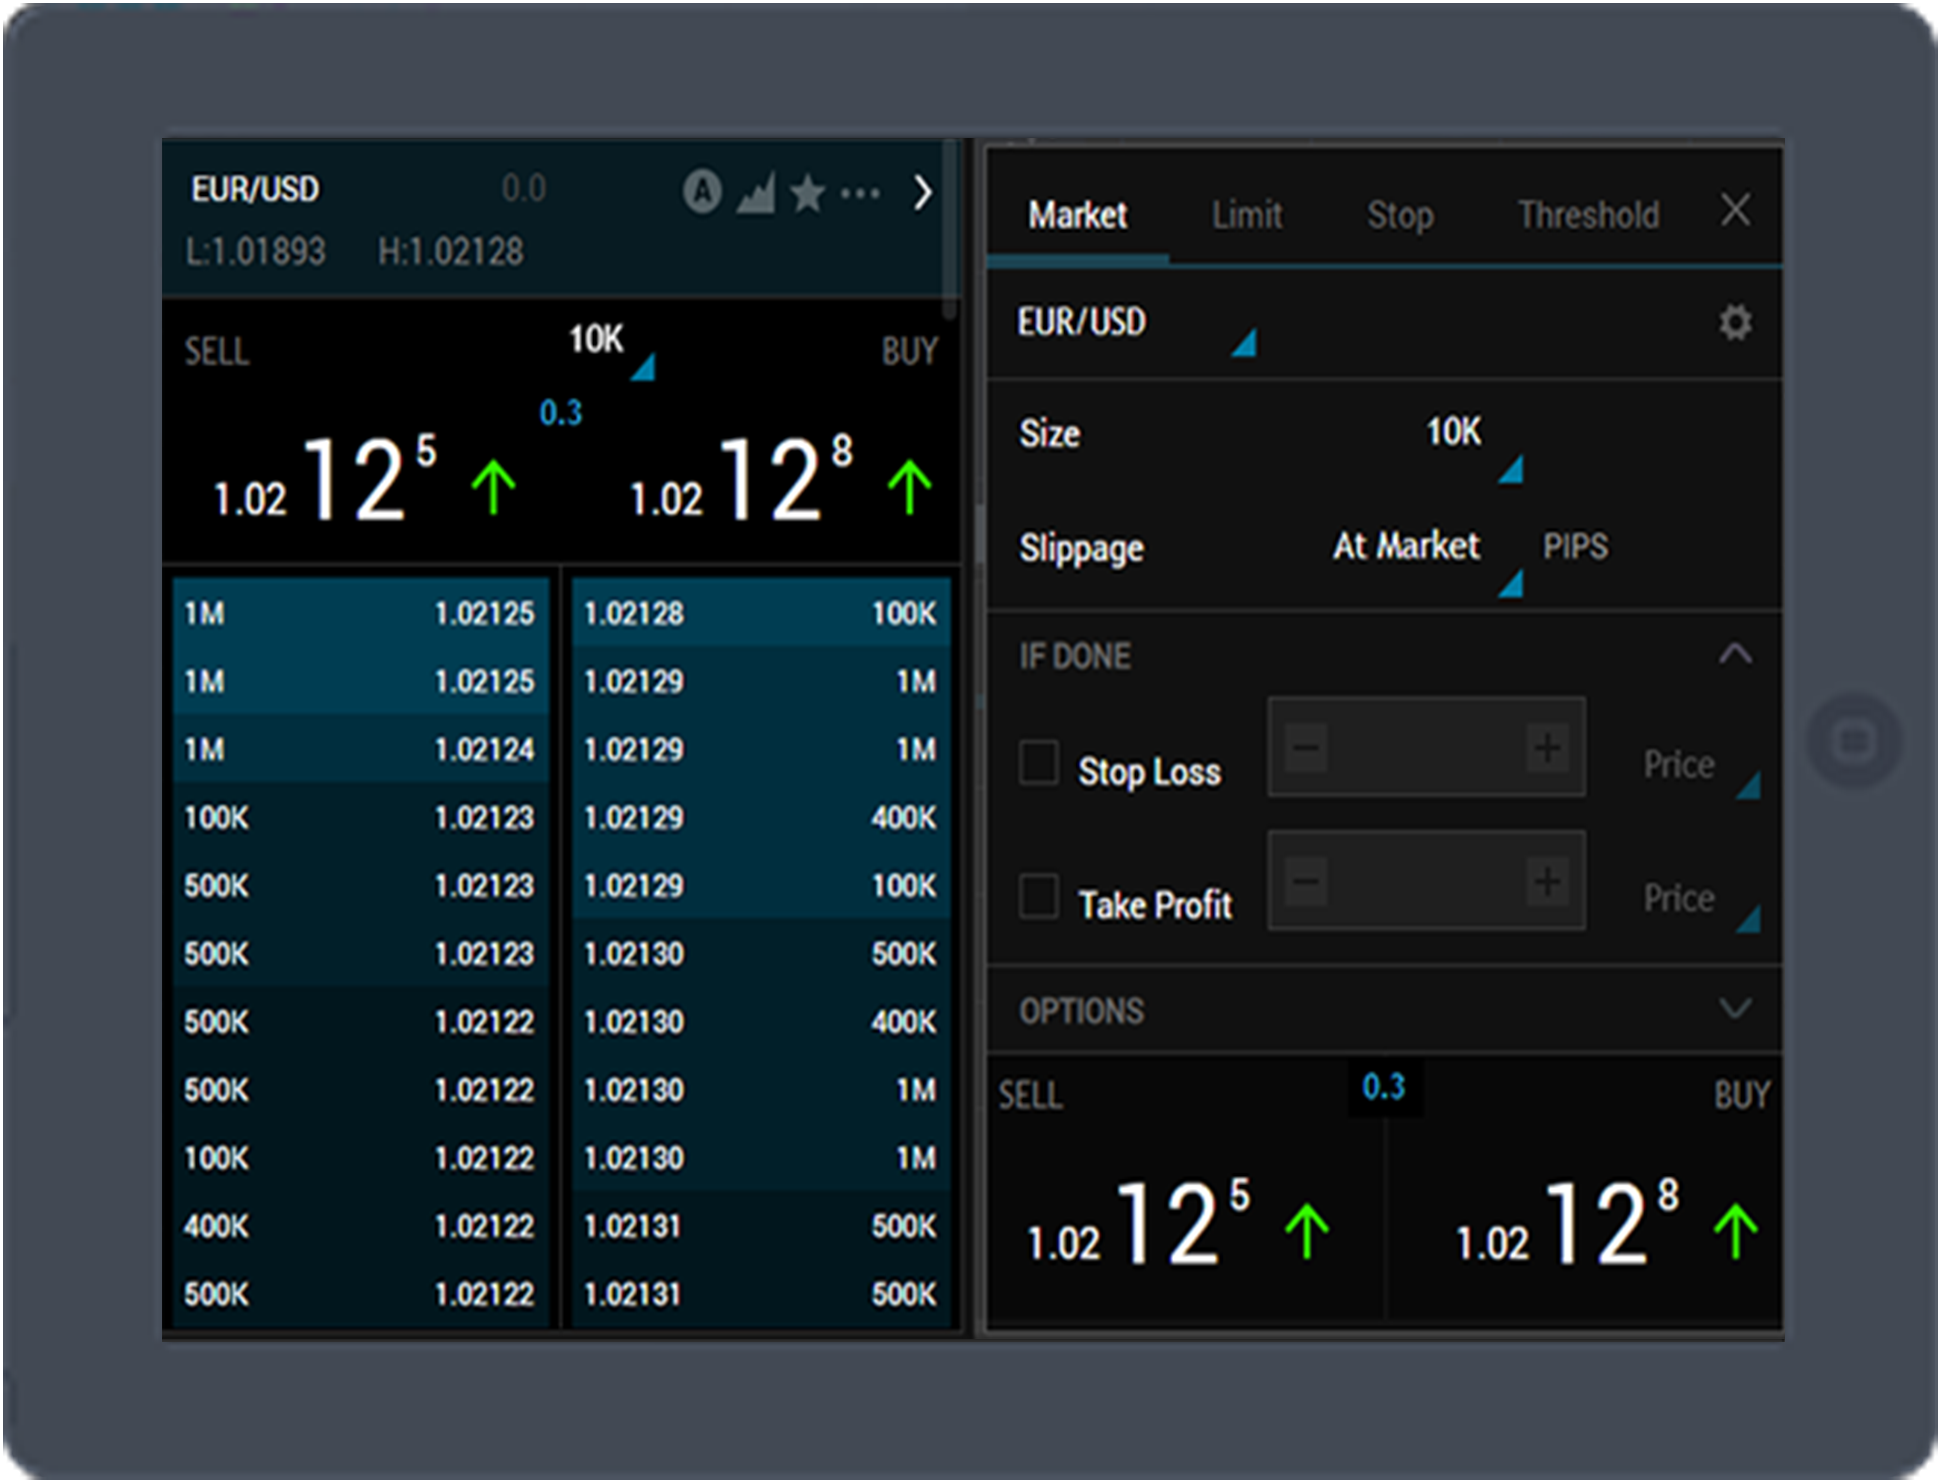This screenshot has height=1482, width=1944.
Task: Click the tablet home button
Action: coord(1853,741)
